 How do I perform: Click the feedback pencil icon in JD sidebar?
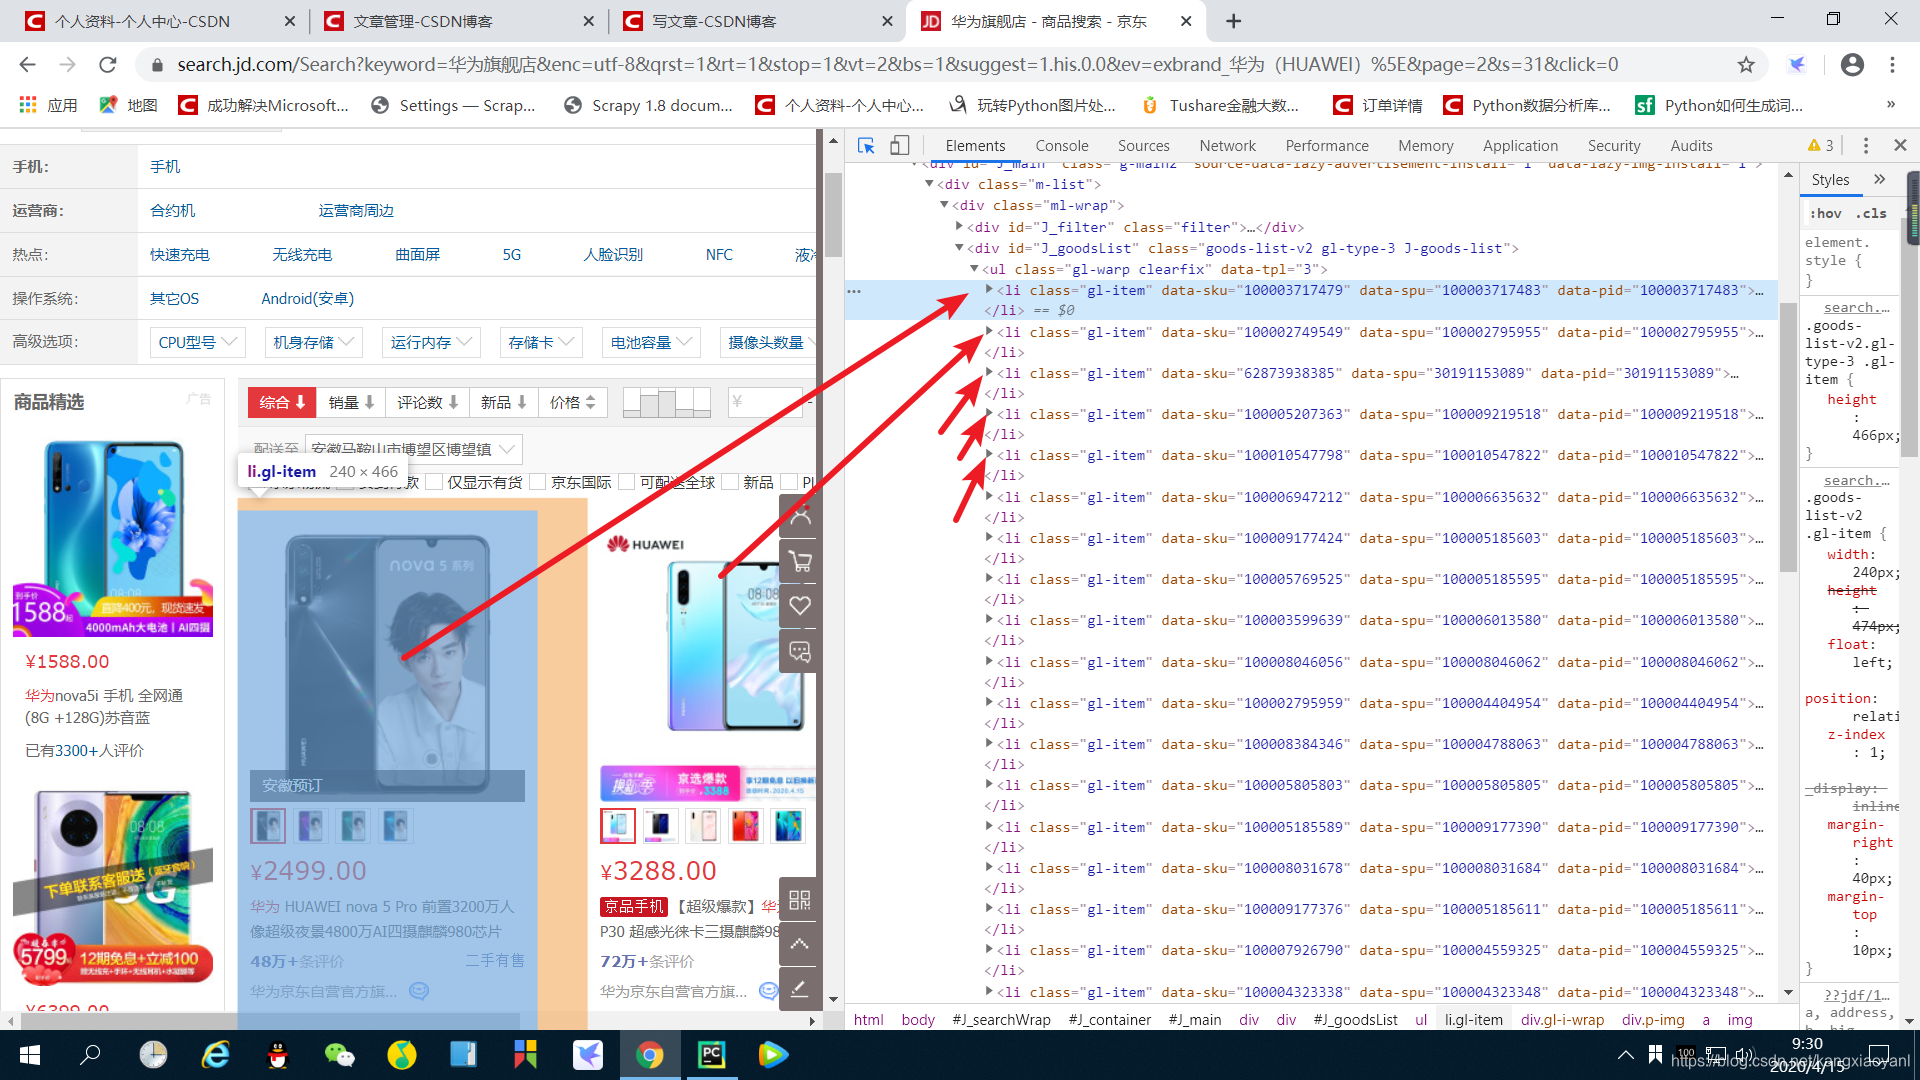[x=800, y=989]
